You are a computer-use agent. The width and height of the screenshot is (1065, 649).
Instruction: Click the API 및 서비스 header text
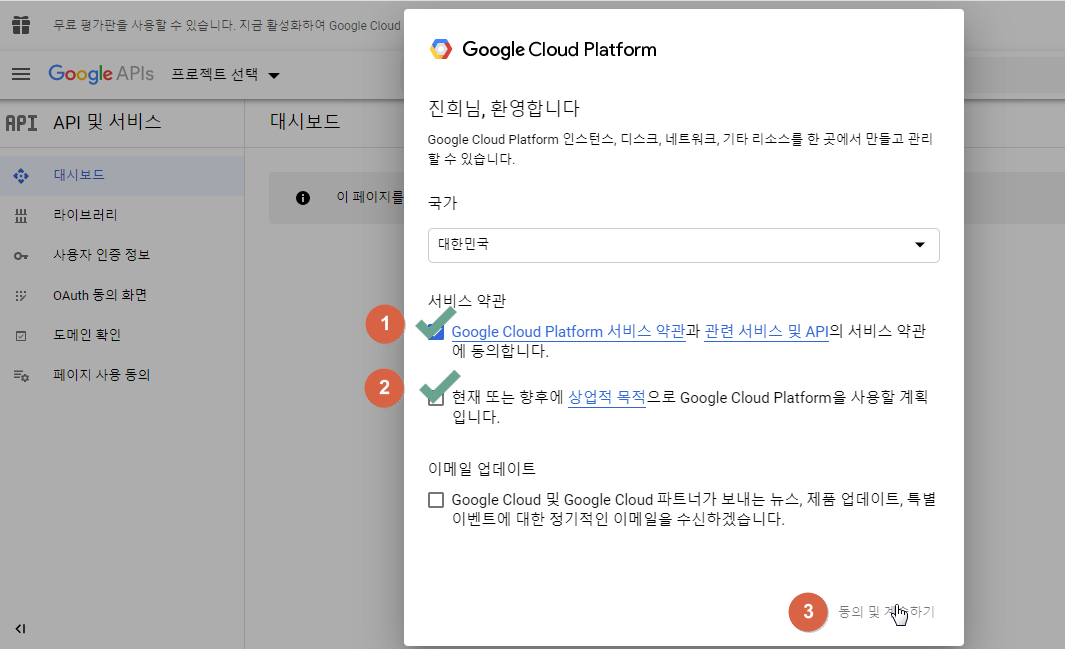pyautogui.click(x=107, y=122)
